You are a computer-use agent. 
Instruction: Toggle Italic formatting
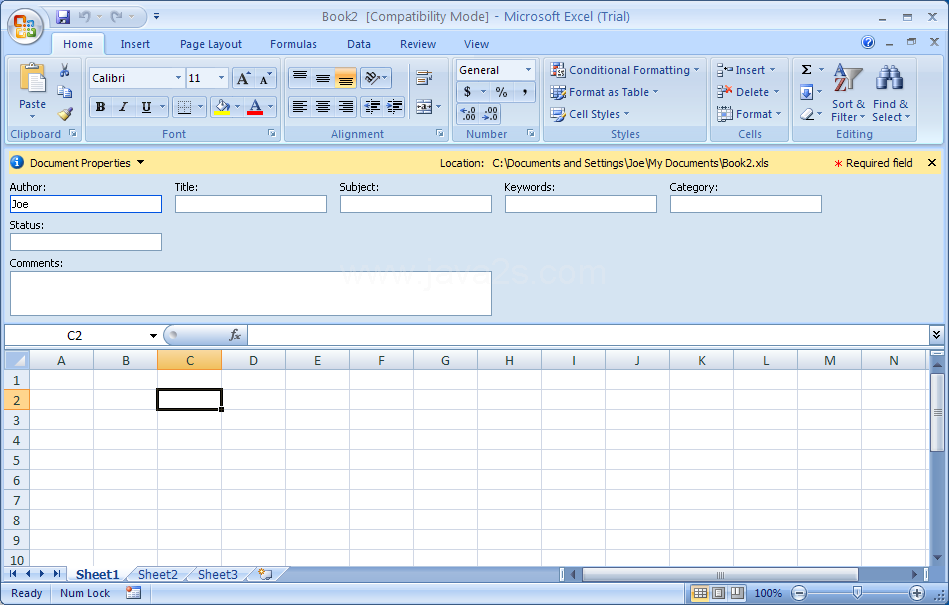[x=123, y=107]
